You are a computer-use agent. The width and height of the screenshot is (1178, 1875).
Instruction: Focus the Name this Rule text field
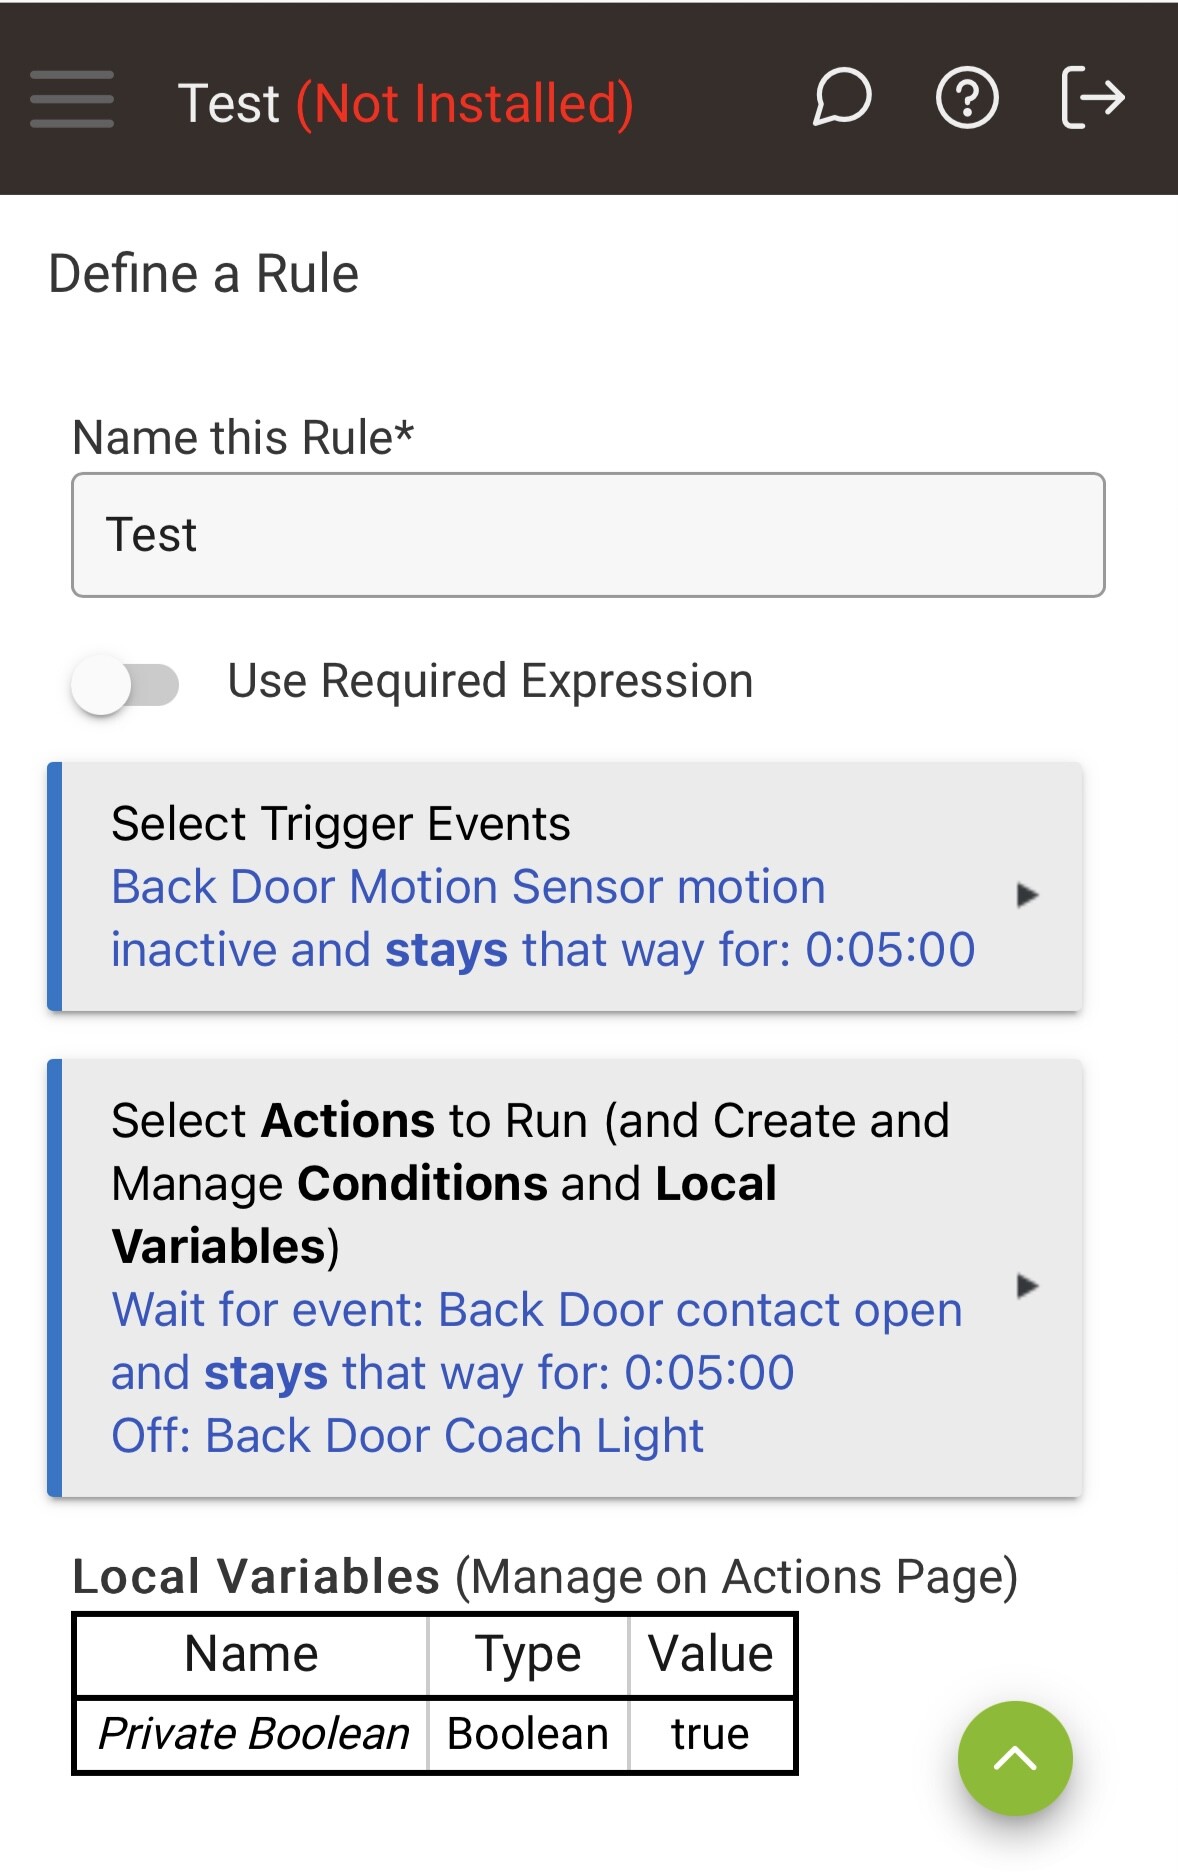[588, 535]
